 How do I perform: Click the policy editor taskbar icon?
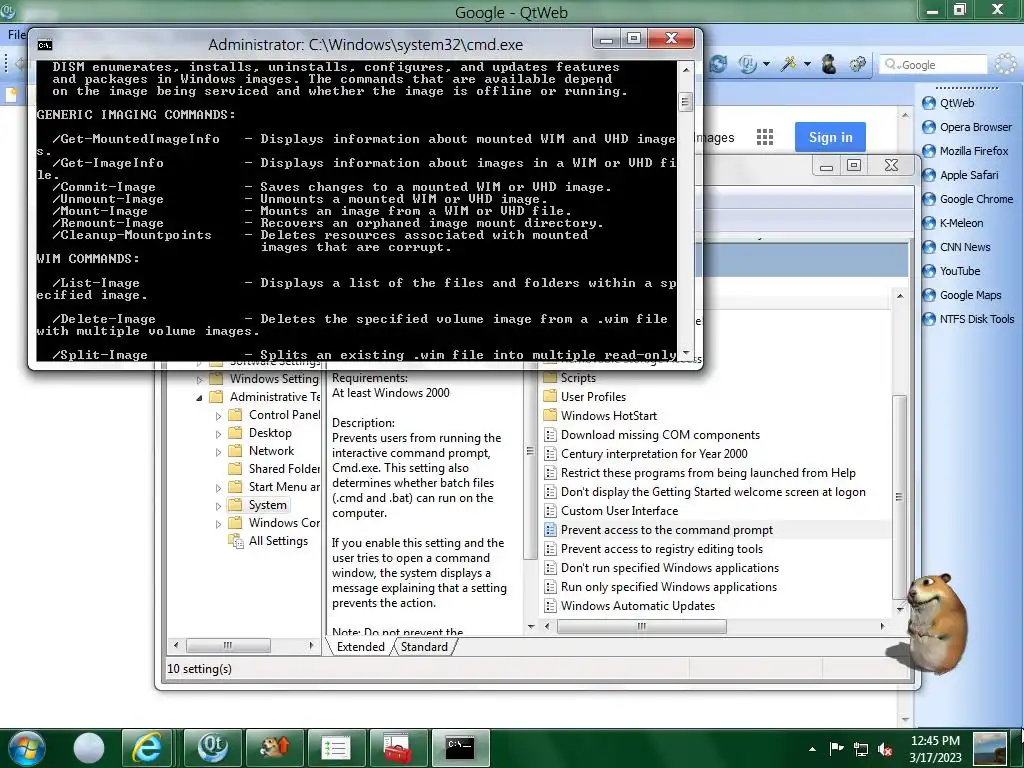click(x=336, y=748)
